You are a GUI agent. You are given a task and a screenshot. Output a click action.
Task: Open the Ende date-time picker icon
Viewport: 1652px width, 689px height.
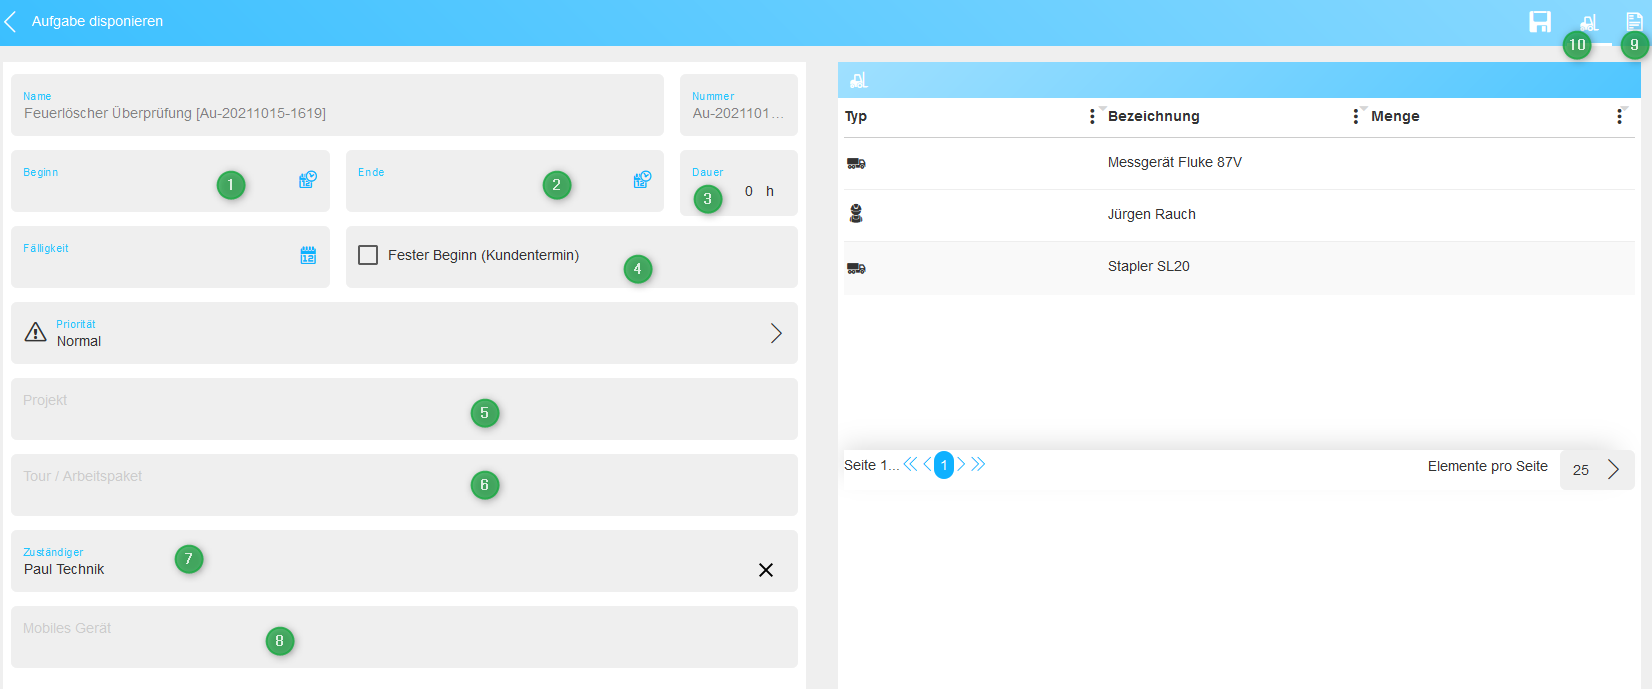point(642,180)
